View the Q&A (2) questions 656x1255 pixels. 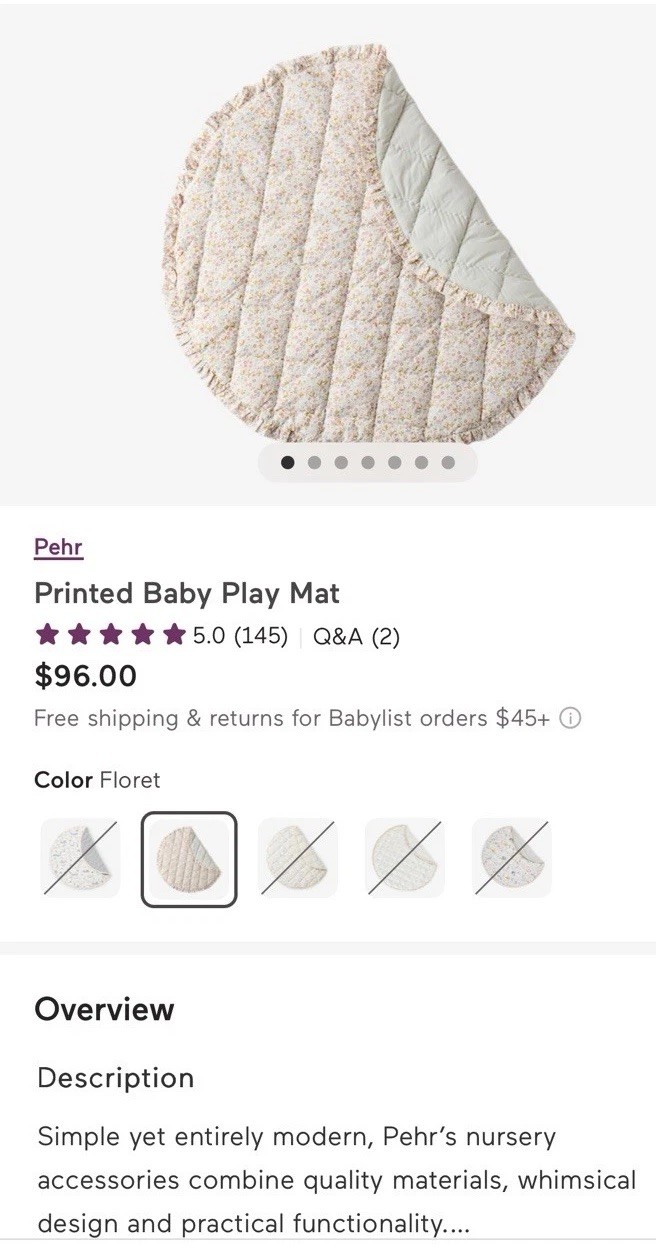pos(356,636)
